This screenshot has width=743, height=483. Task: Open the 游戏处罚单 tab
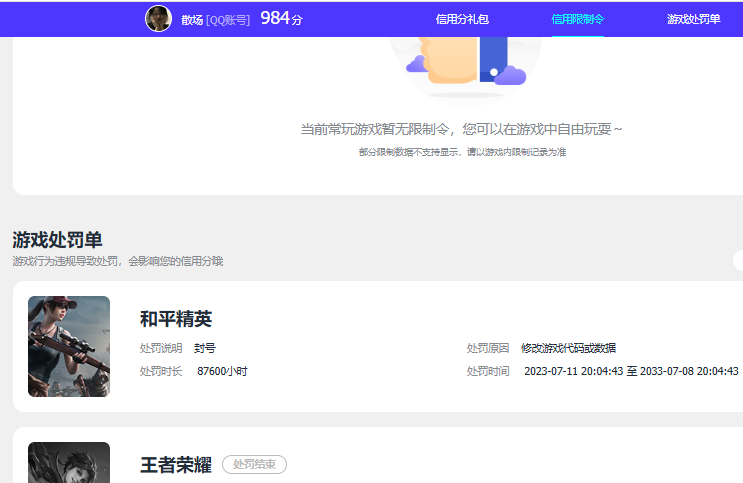693,19
